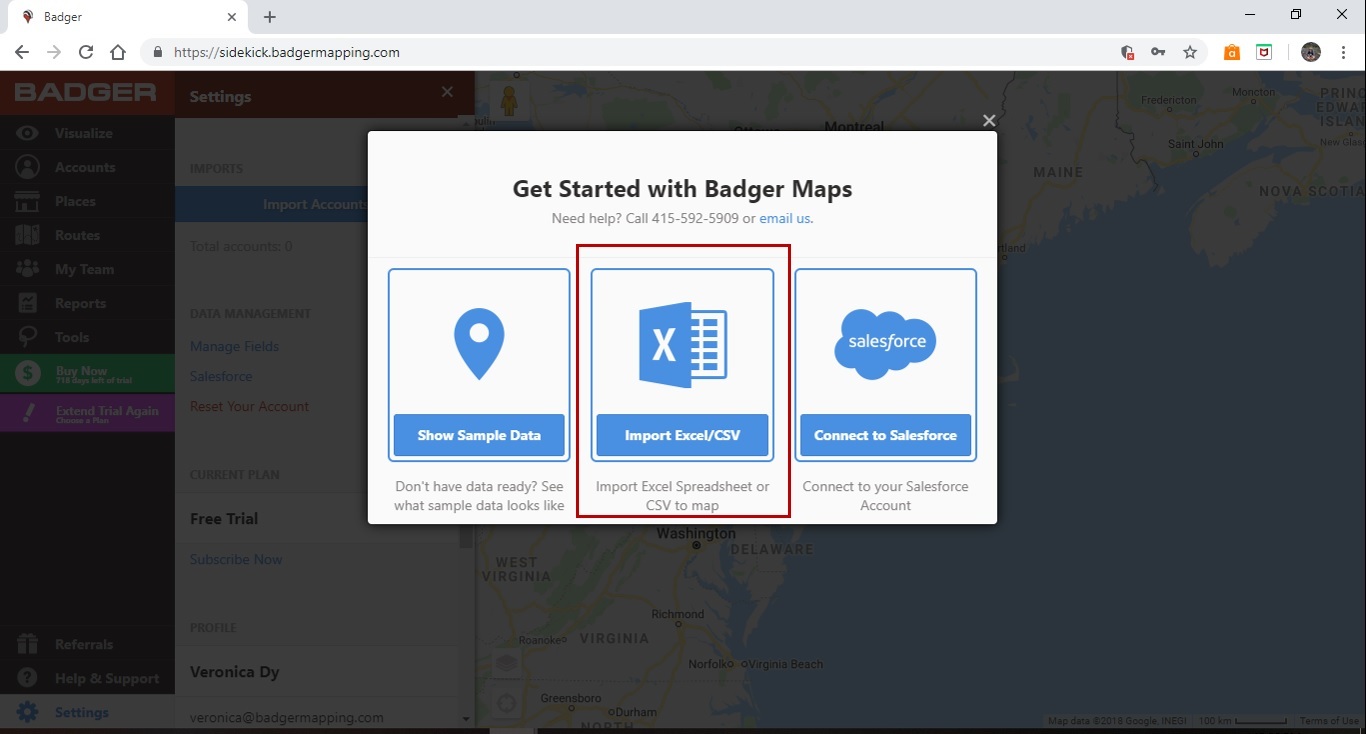
Task: Click the Subscribe Now link
Action: tap(236, 559)
